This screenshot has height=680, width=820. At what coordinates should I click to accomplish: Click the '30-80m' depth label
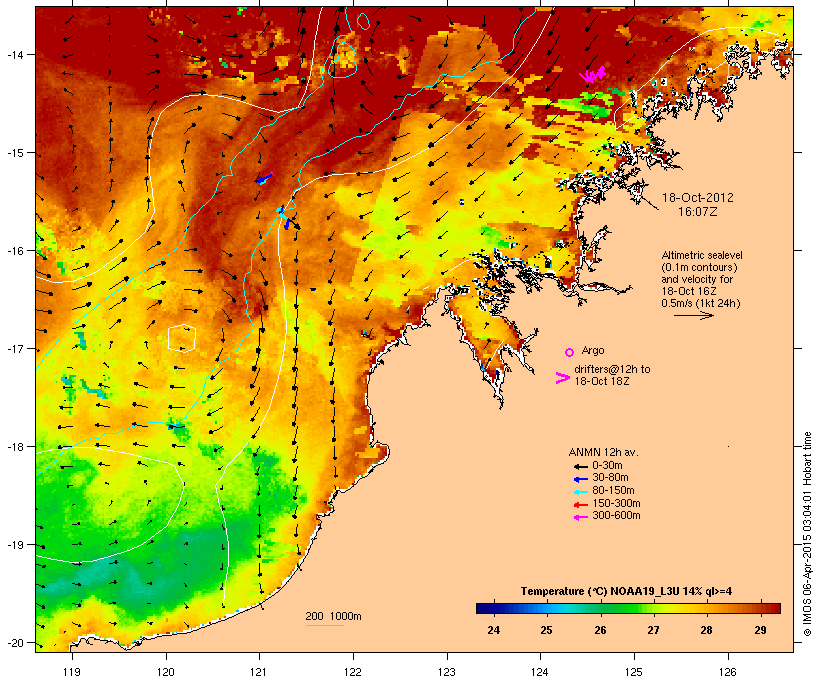[x=610, y=478]
